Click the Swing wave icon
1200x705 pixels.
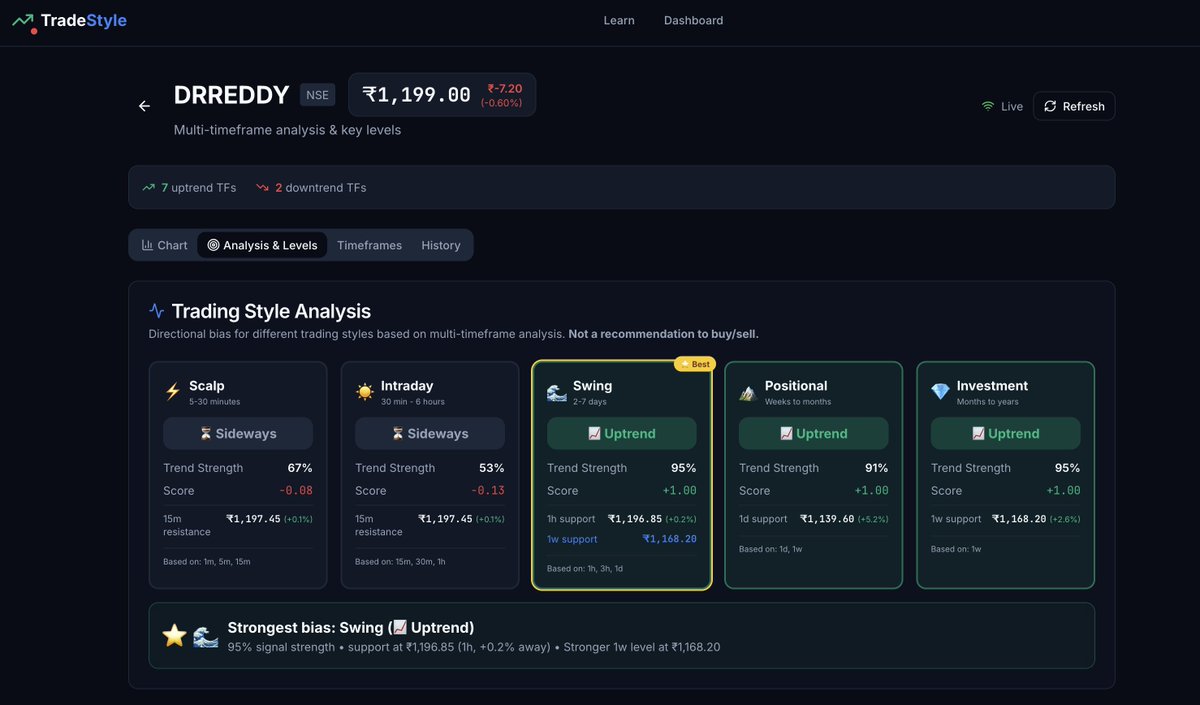(557, 392)
